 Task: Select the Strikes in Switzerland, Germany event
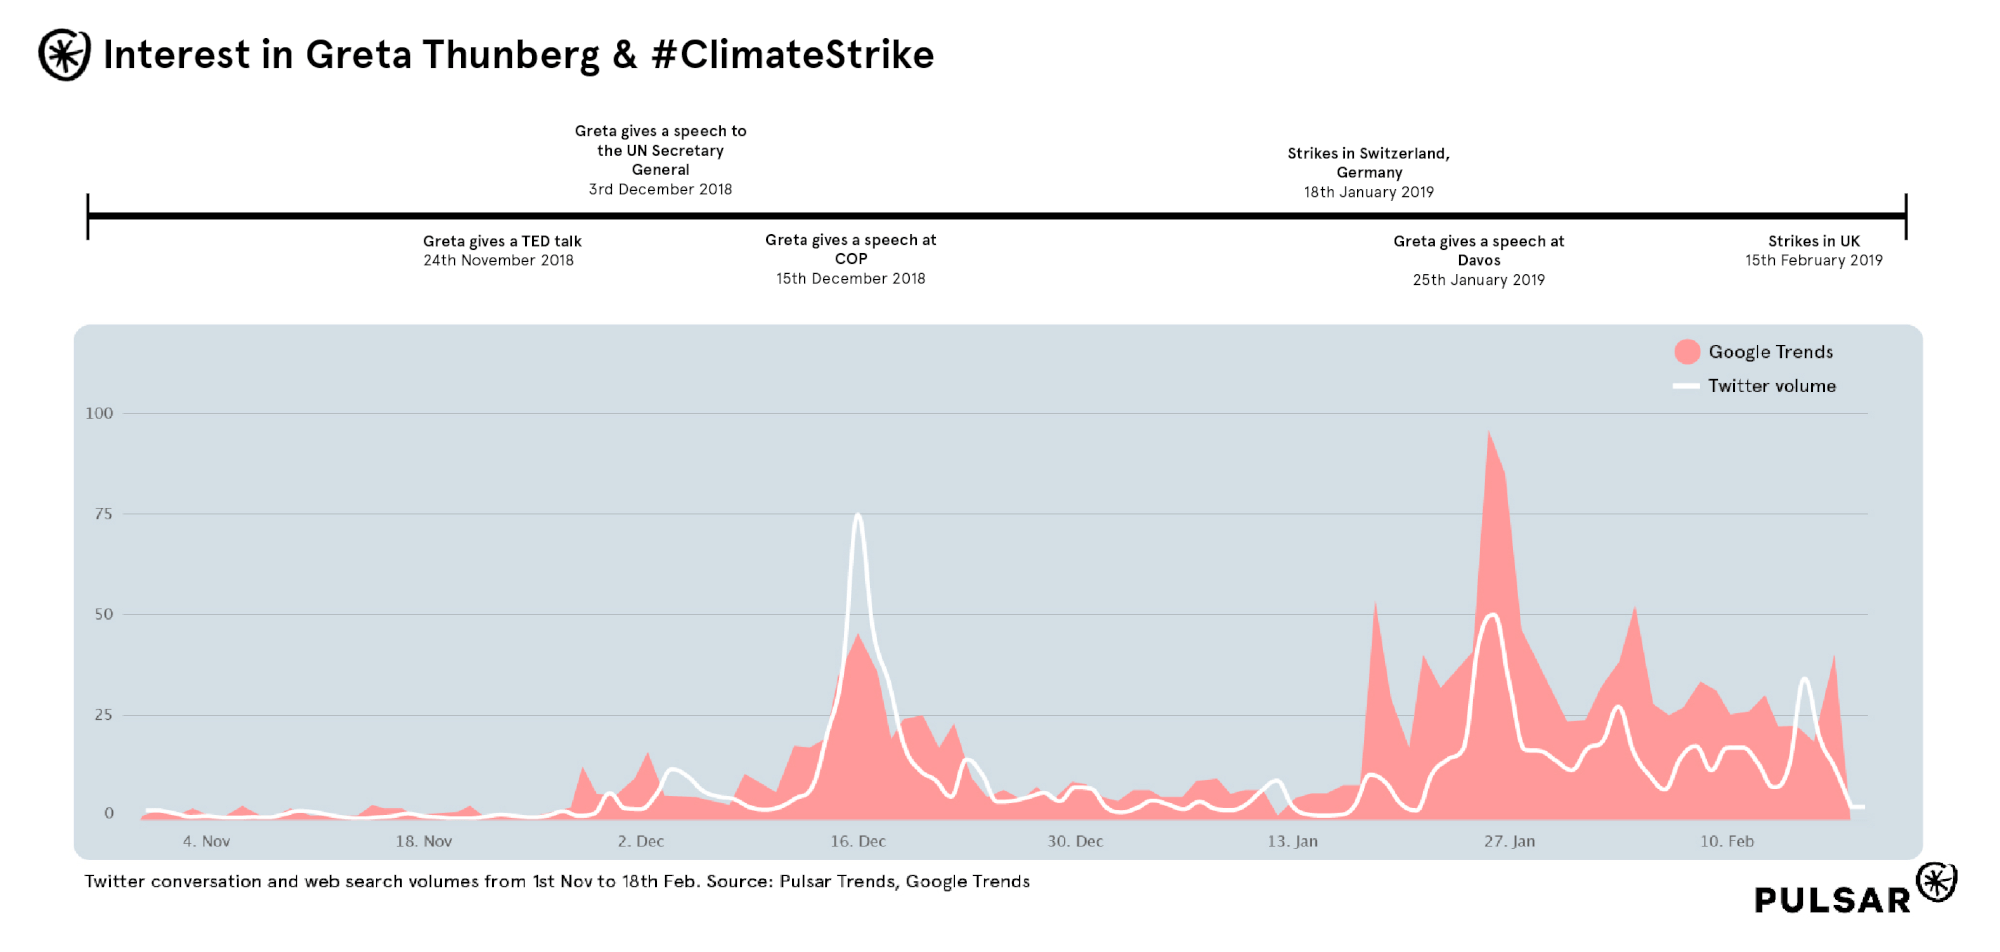pos(1368,172)
